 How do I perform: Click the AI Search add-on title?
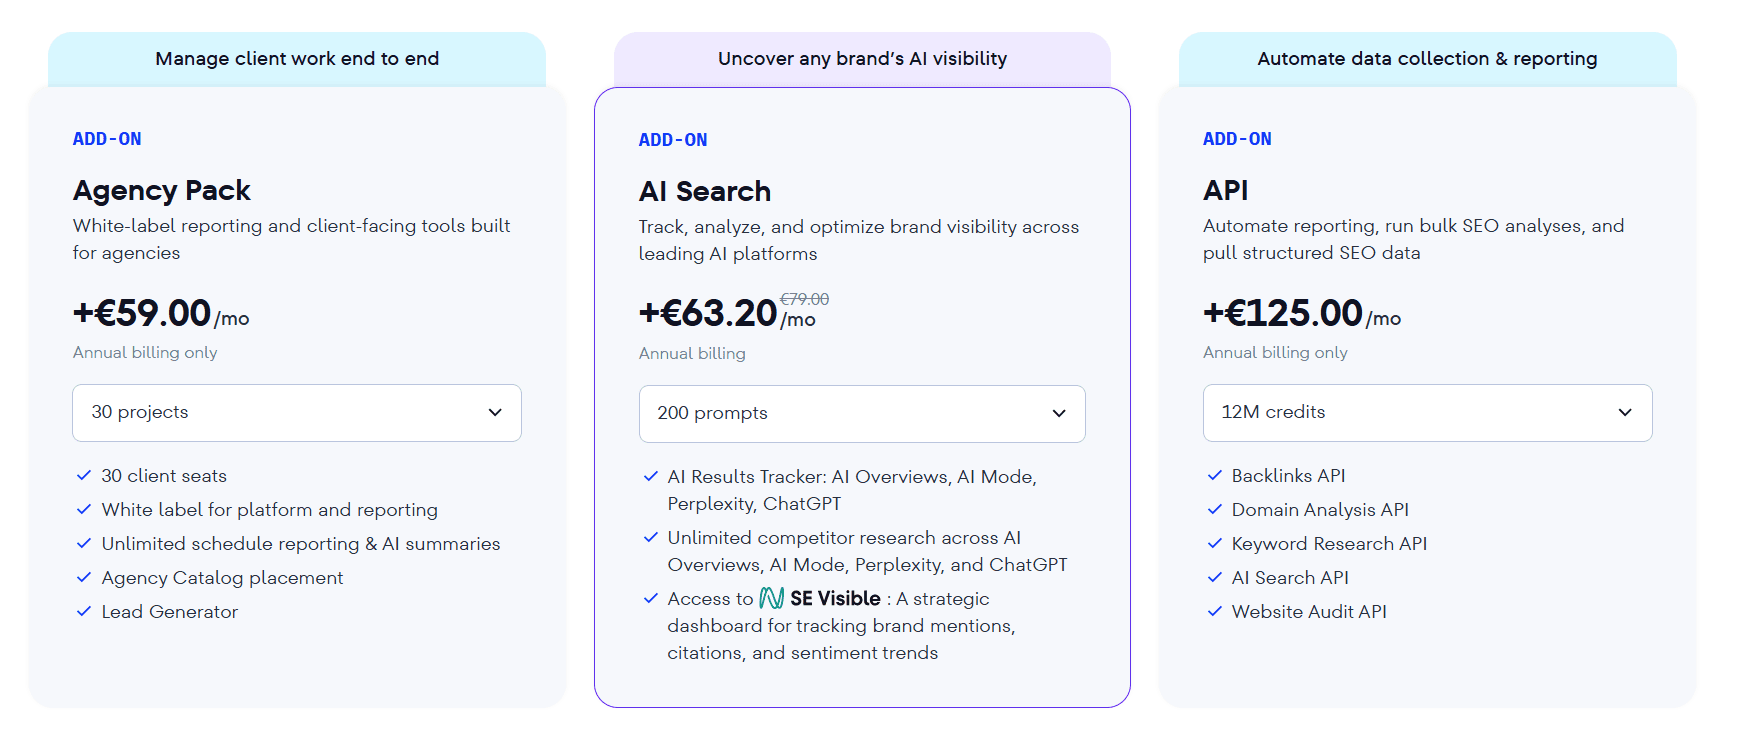click(705, 191)
